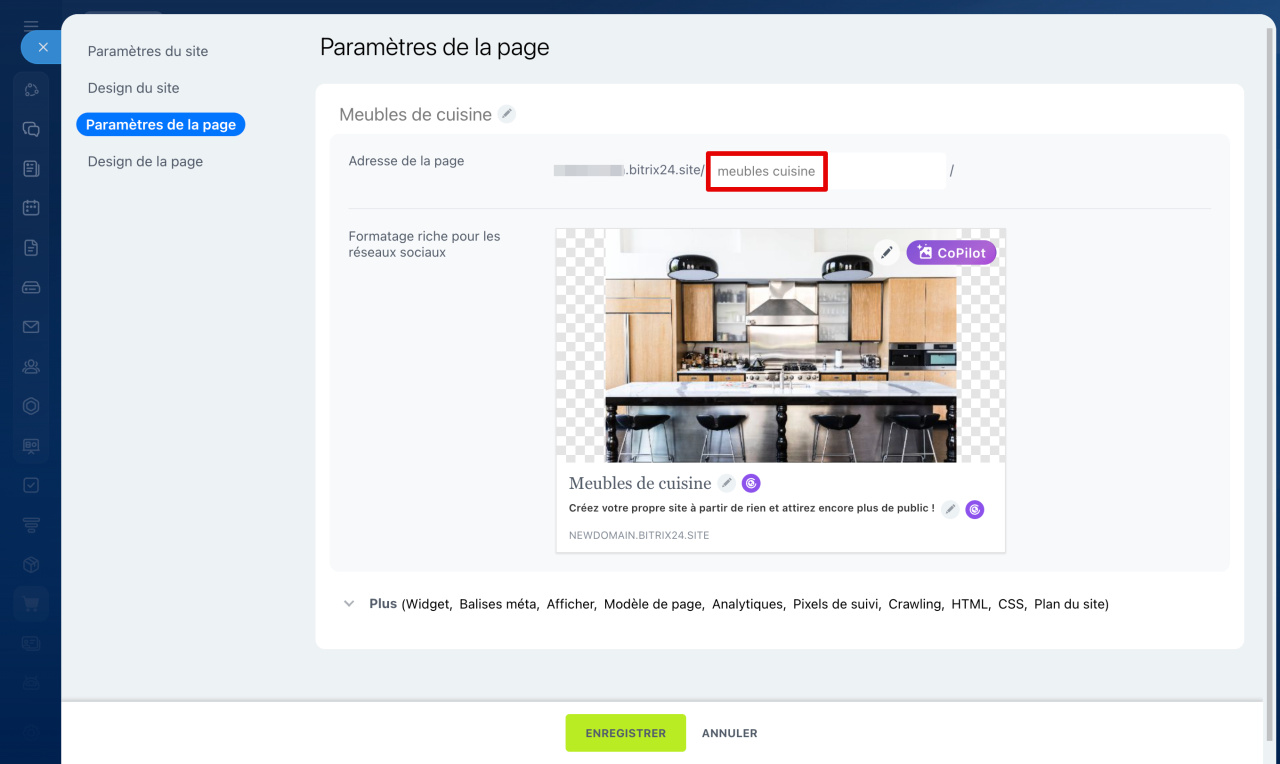Open the 'Design de la page' tab
The image size is (1280, 764).
coord(146,161)
